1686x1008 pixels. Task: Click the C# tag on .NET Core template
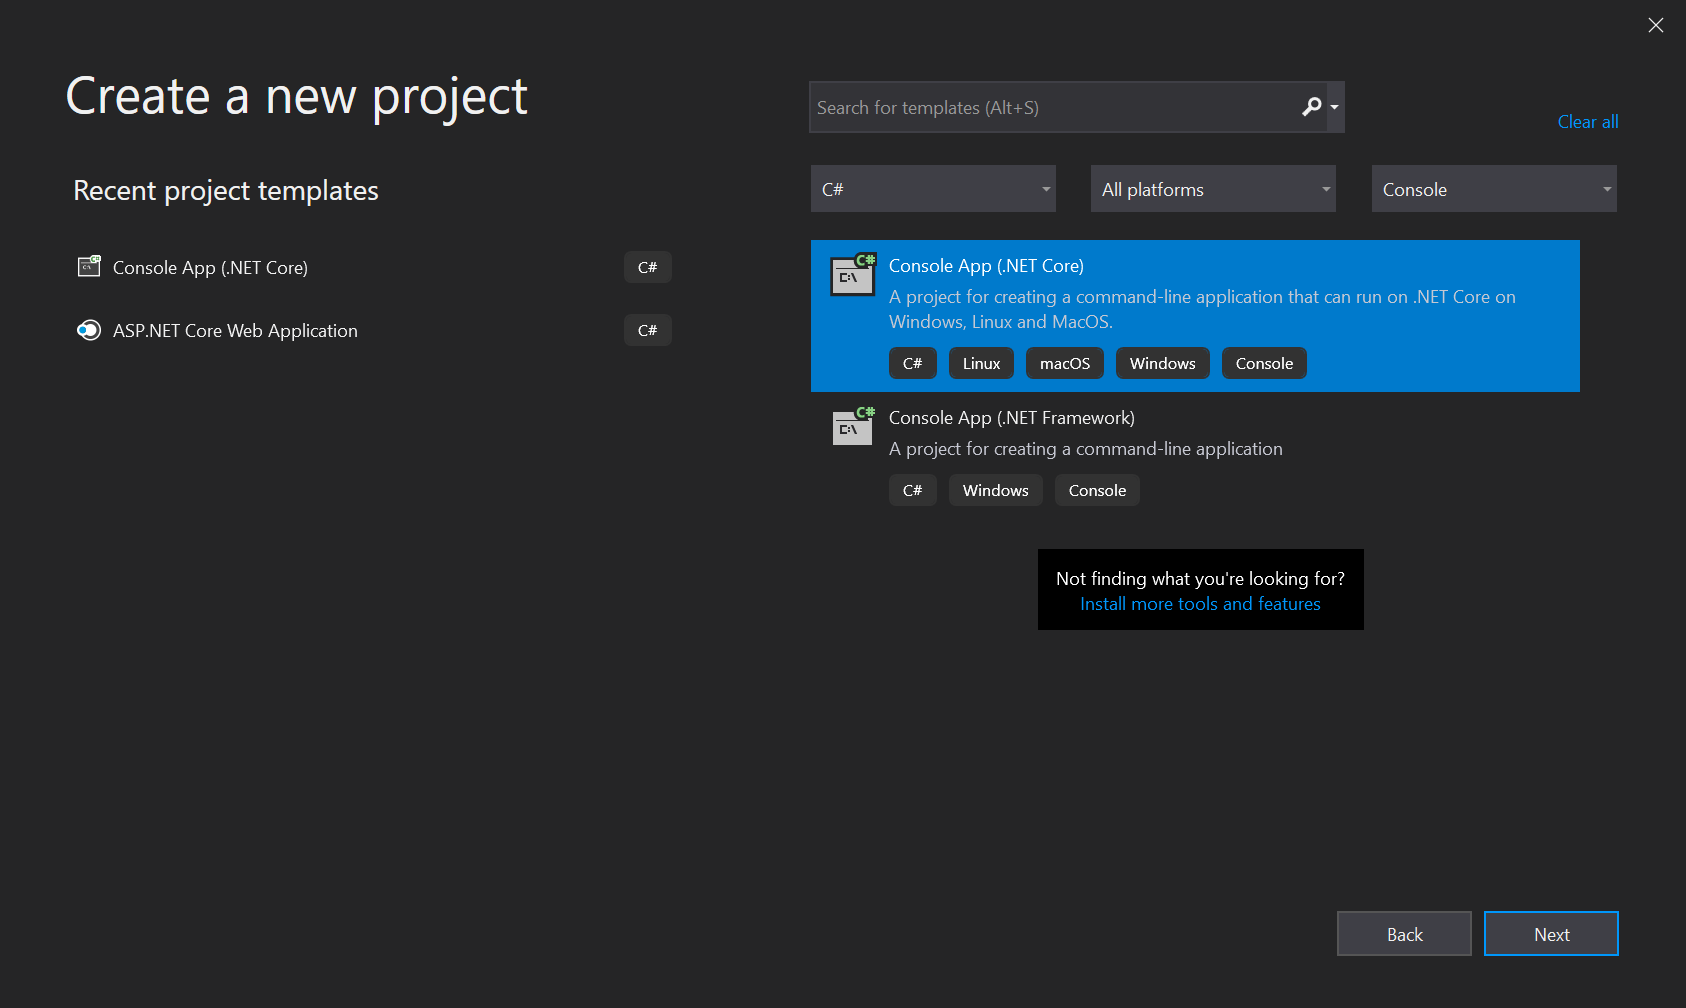tap(913, 363)
